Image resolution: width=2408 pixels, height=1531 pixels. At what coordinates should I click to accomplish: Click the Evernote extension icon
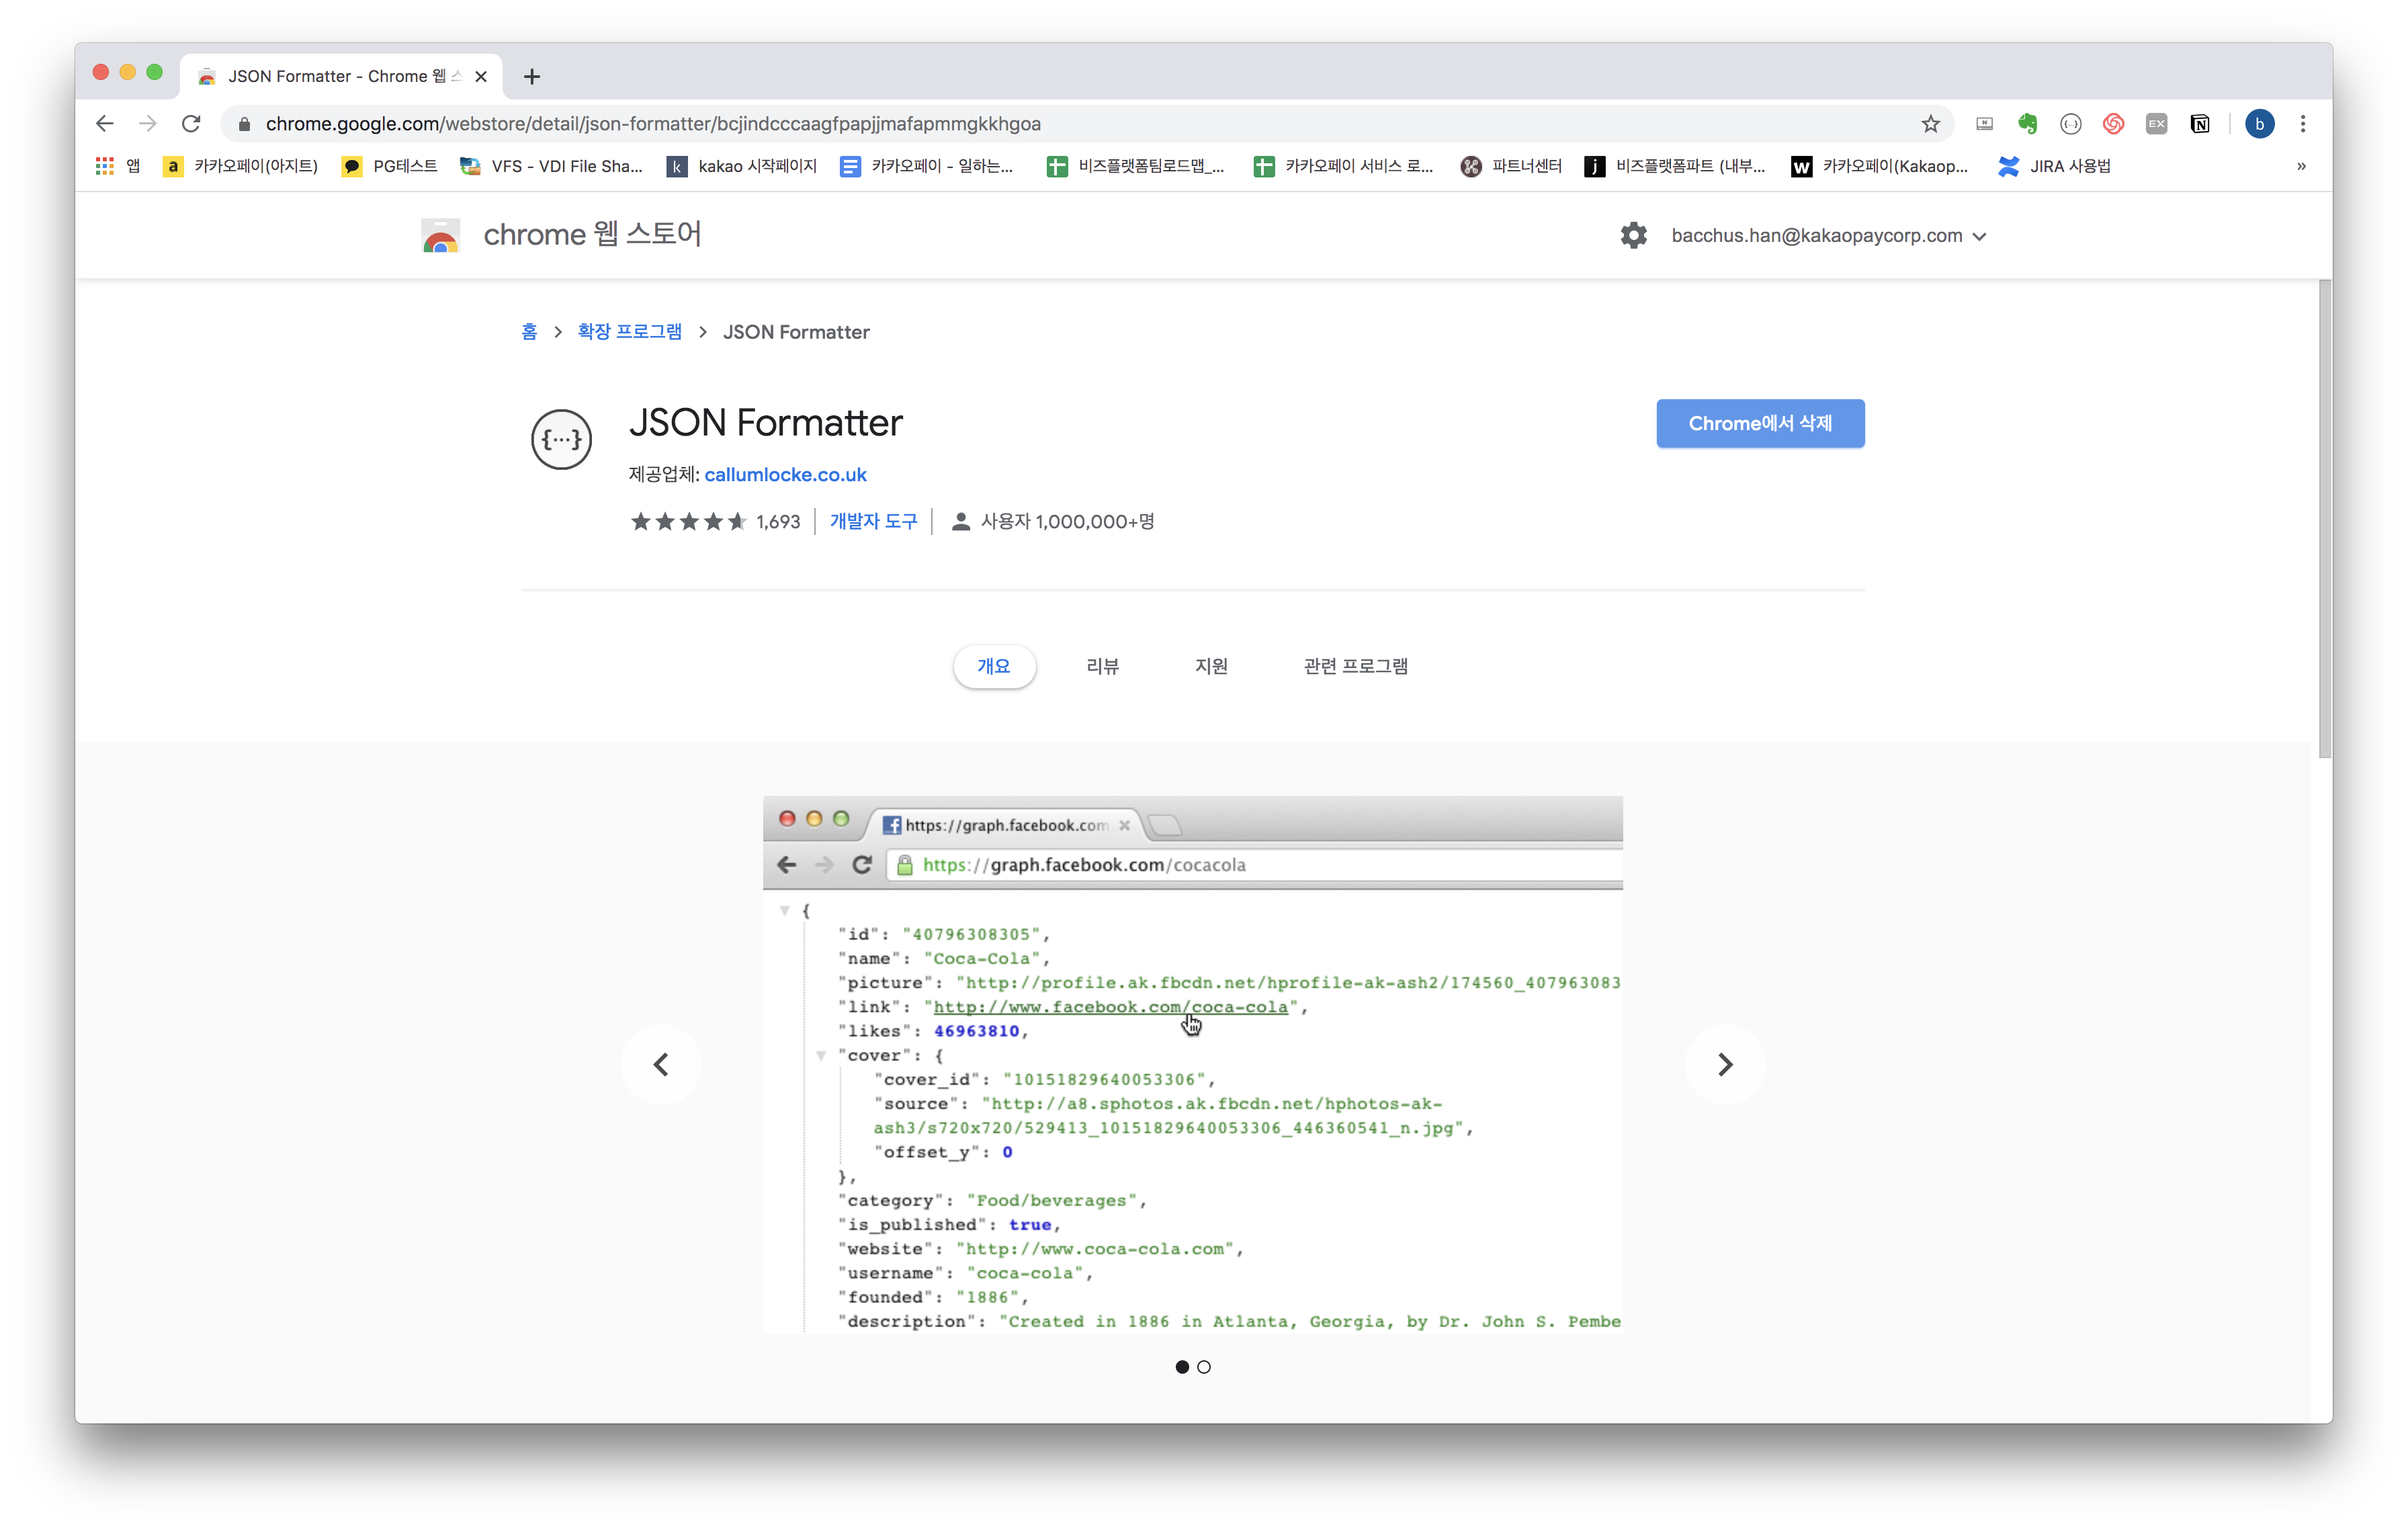(2027, 124)
